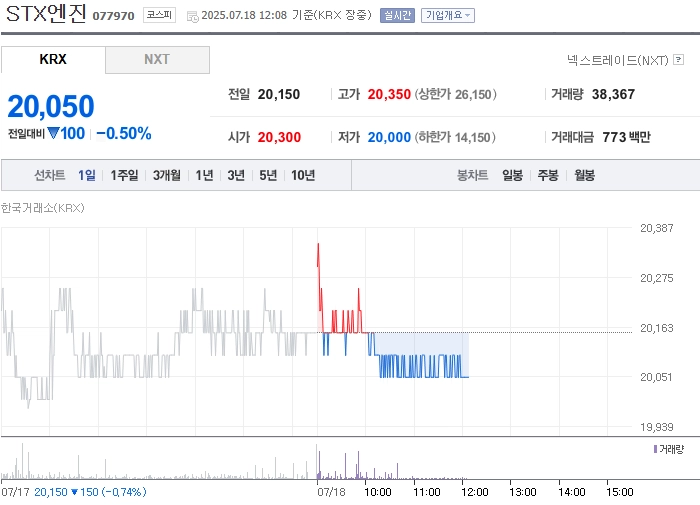Screen dimensions: 700x505
Task: Click the 봉차트 label
Action: tap(472, 175)
